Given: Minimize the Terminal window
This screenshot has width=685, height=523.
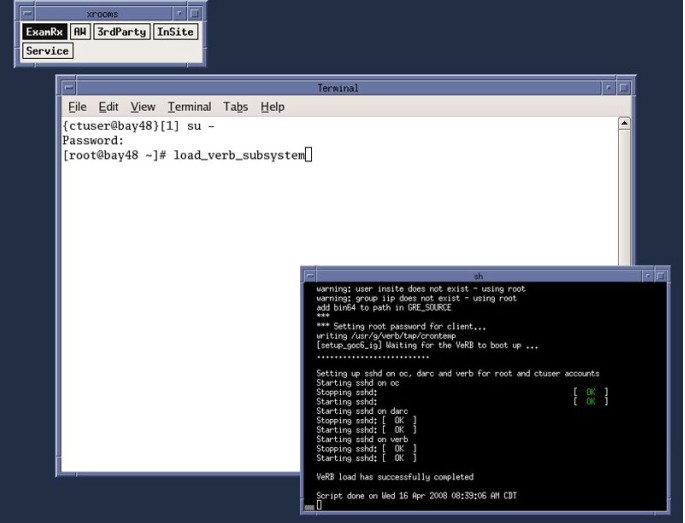Looking at the screenshot, I should click(610, 88).
